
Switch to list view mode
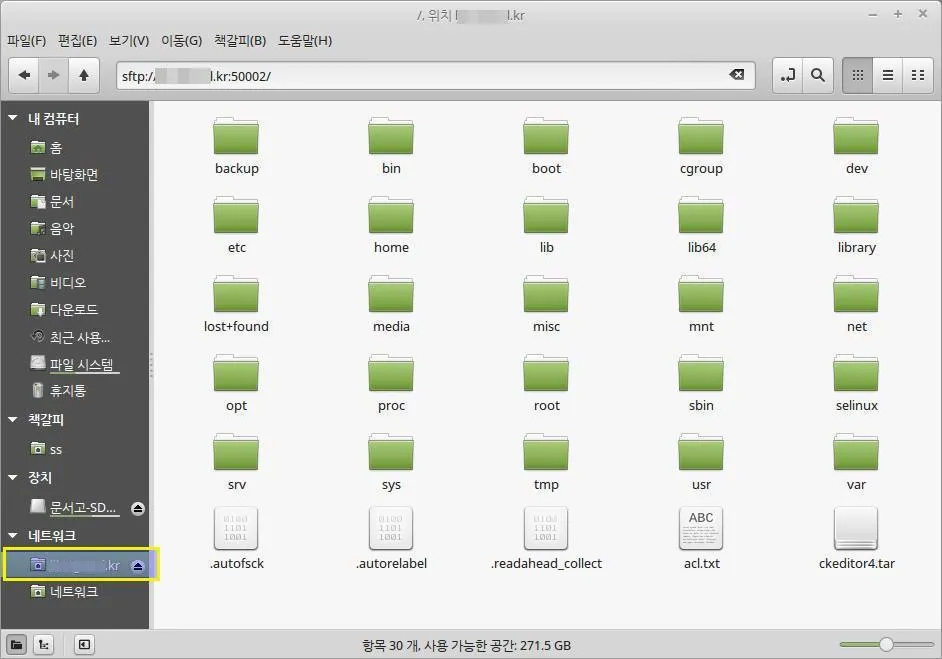(886, 75)
